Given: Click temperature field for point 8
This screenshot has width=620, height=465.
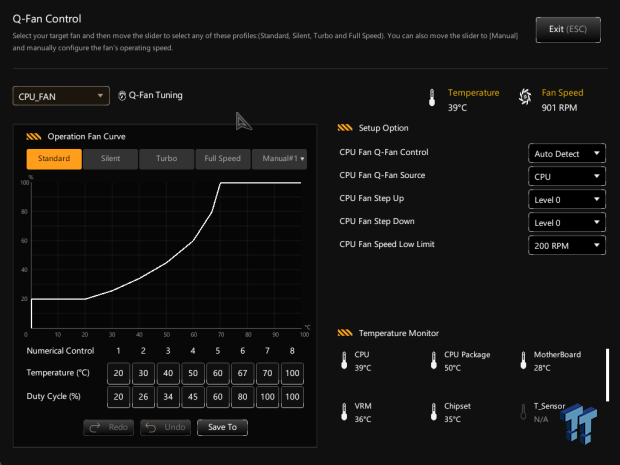Looking at the screenshot, I should [x=292, y=373].
